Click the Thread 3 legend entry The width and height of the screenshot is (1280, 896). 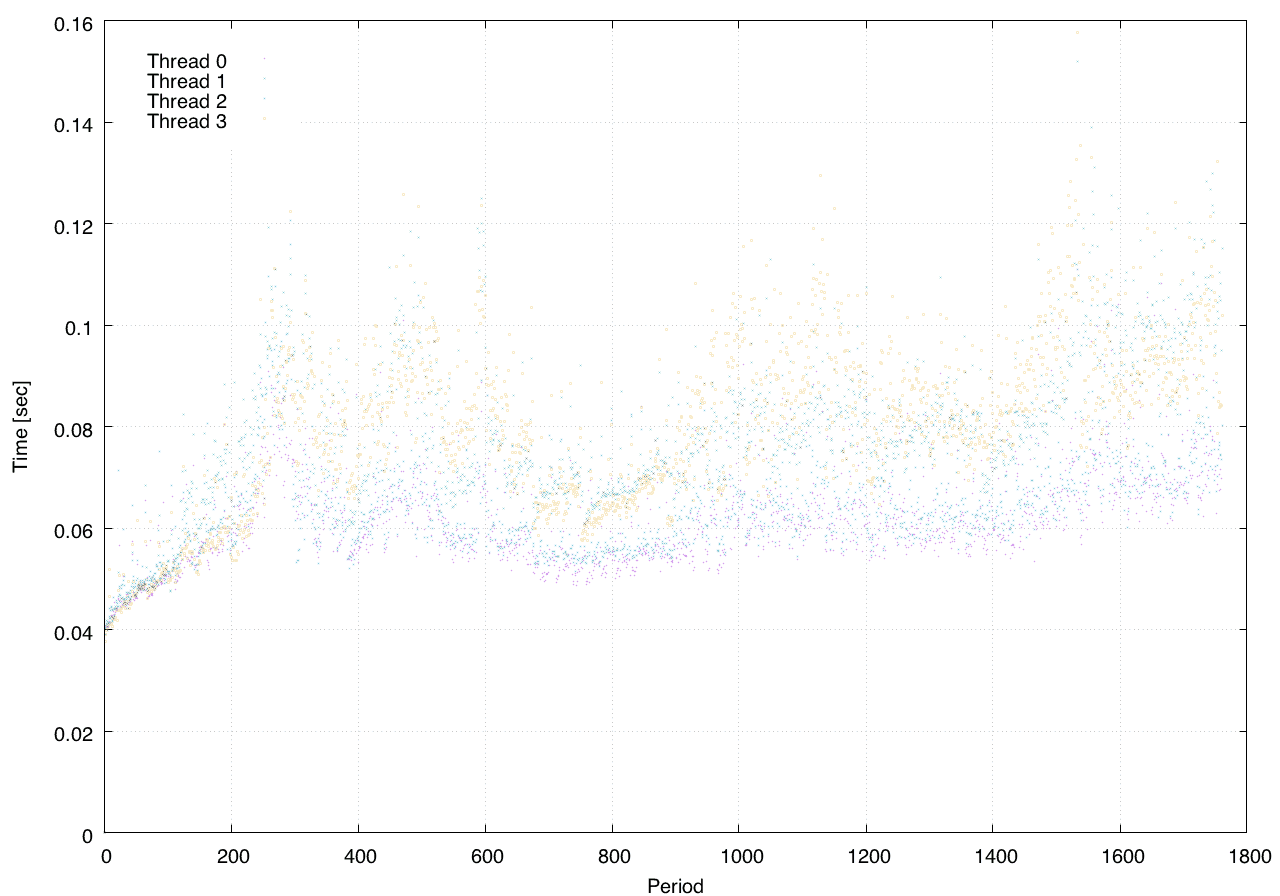(187, 122)
